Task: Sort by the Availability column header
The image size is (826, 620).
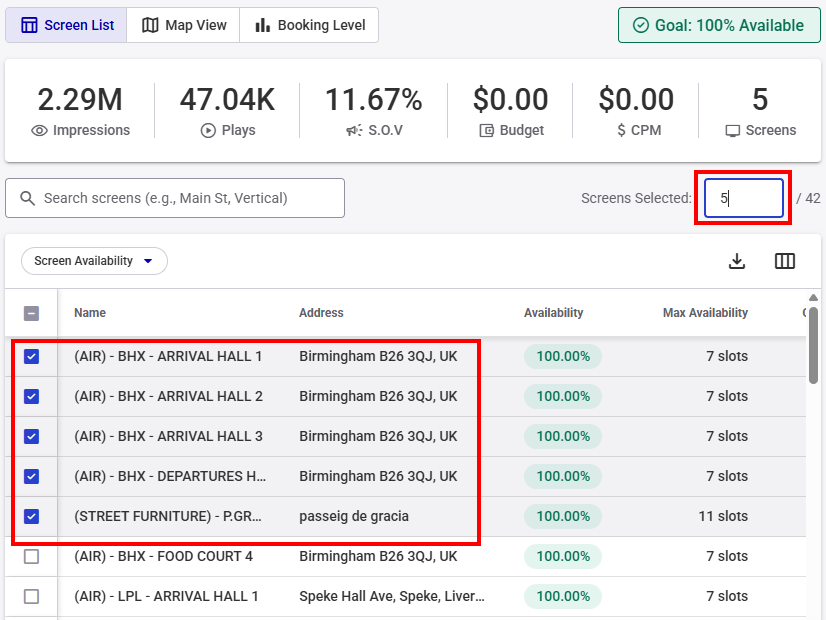Action: (x=553, y=313)
